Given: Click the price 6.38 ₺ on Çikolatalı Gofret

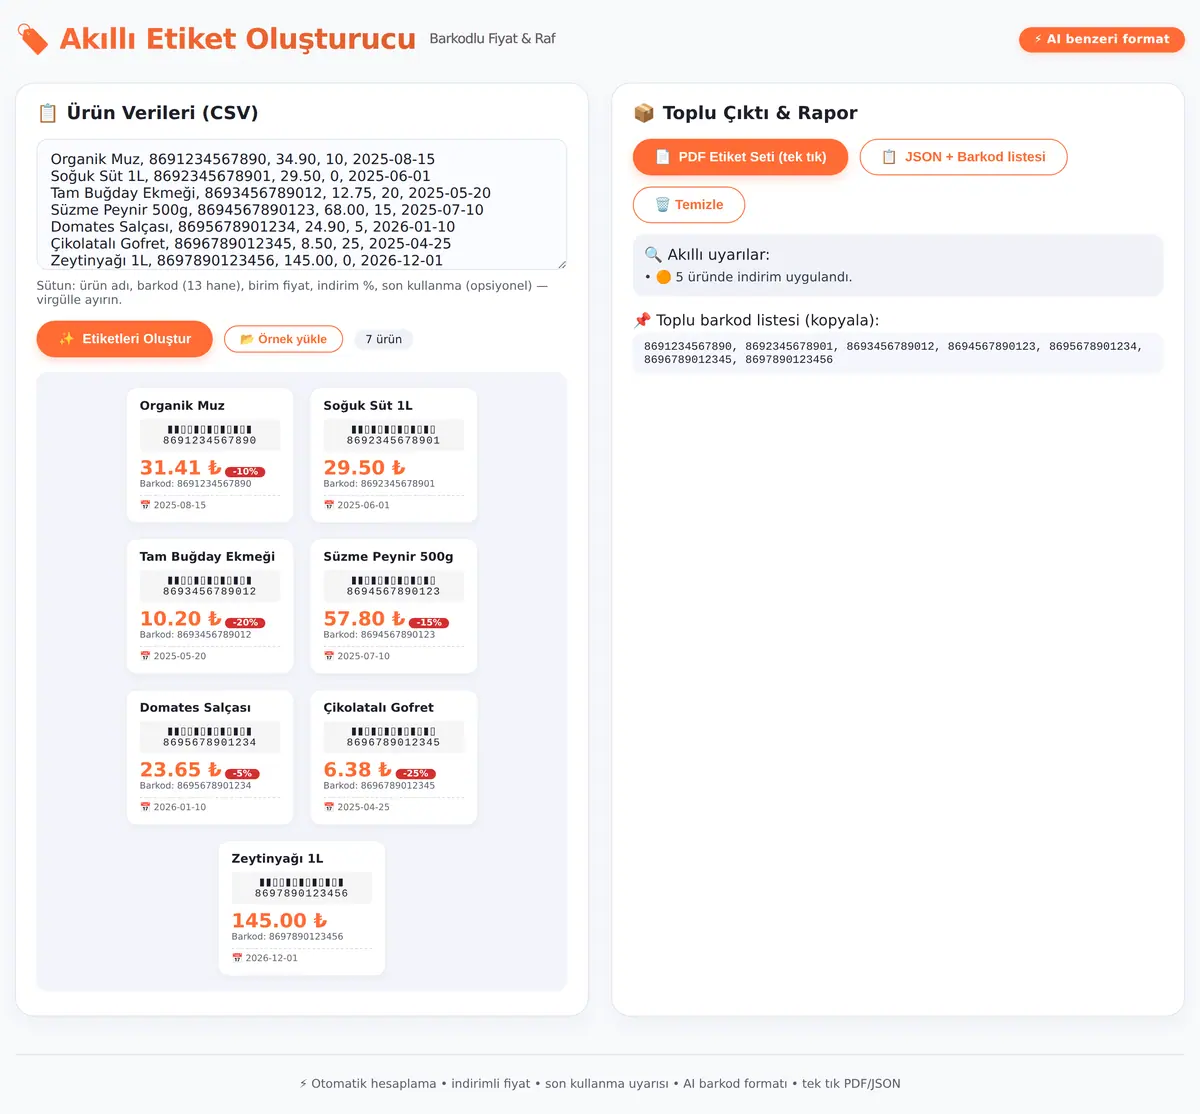Looking at the screenshot, I should tap(358, 770).
